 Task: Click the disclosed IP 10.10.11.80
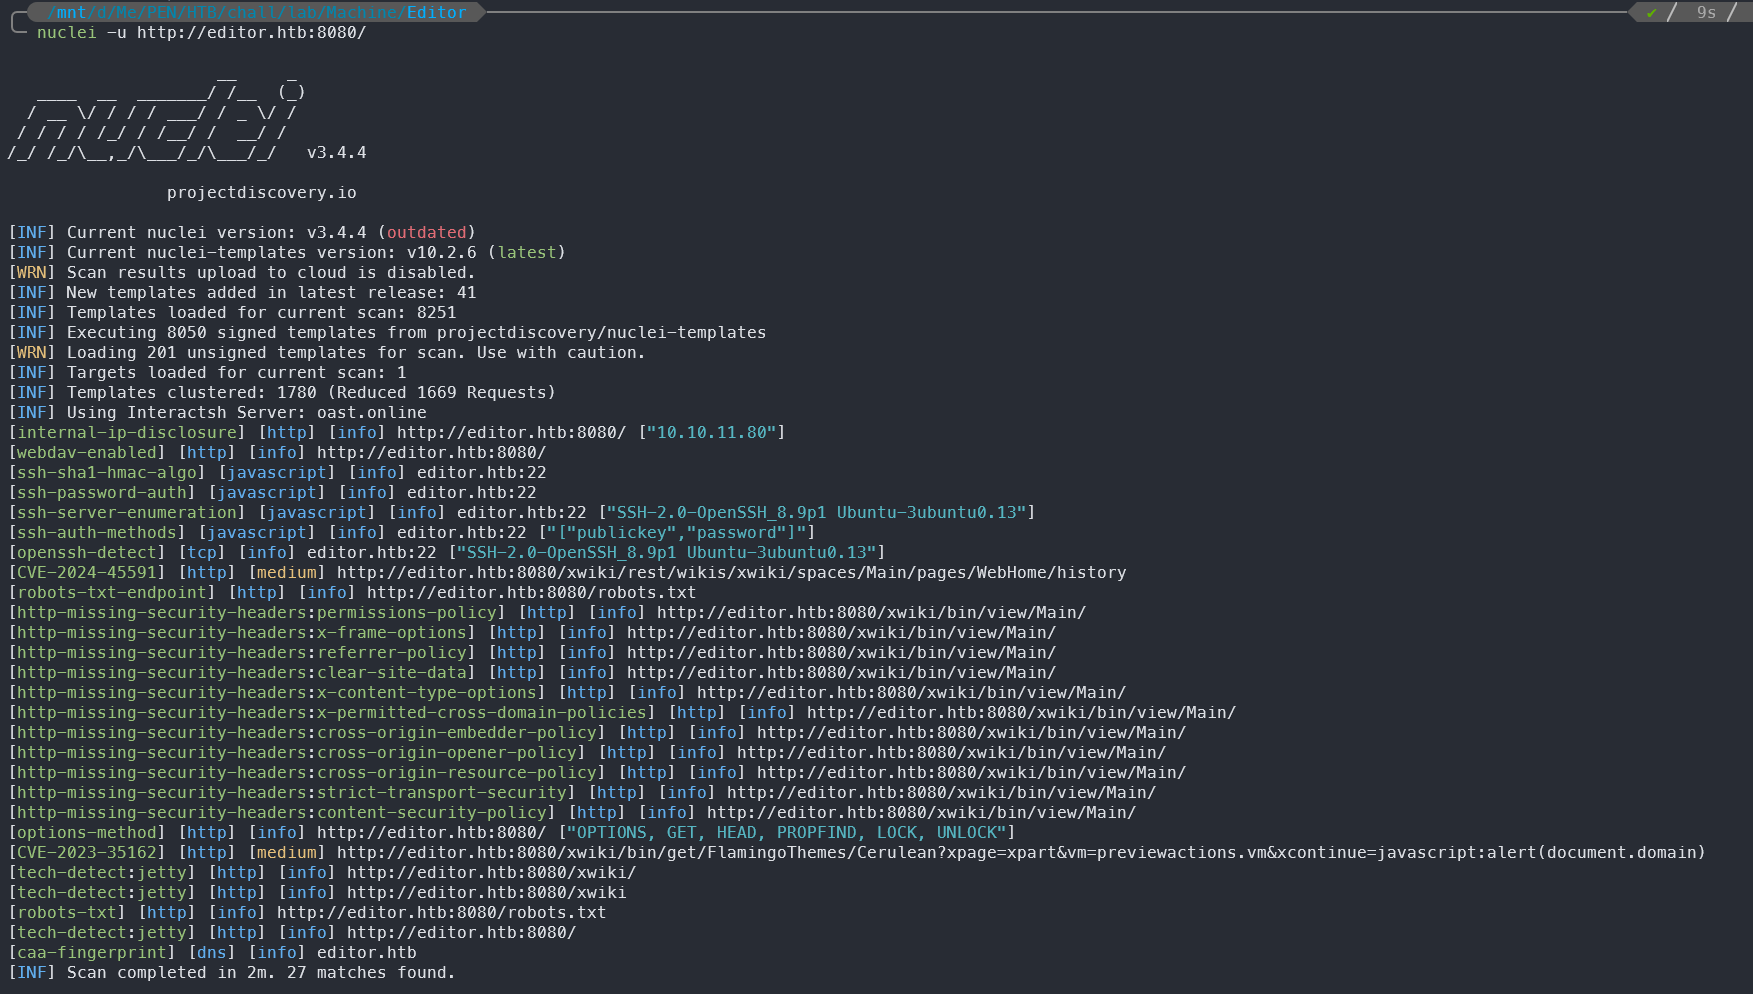712,432
